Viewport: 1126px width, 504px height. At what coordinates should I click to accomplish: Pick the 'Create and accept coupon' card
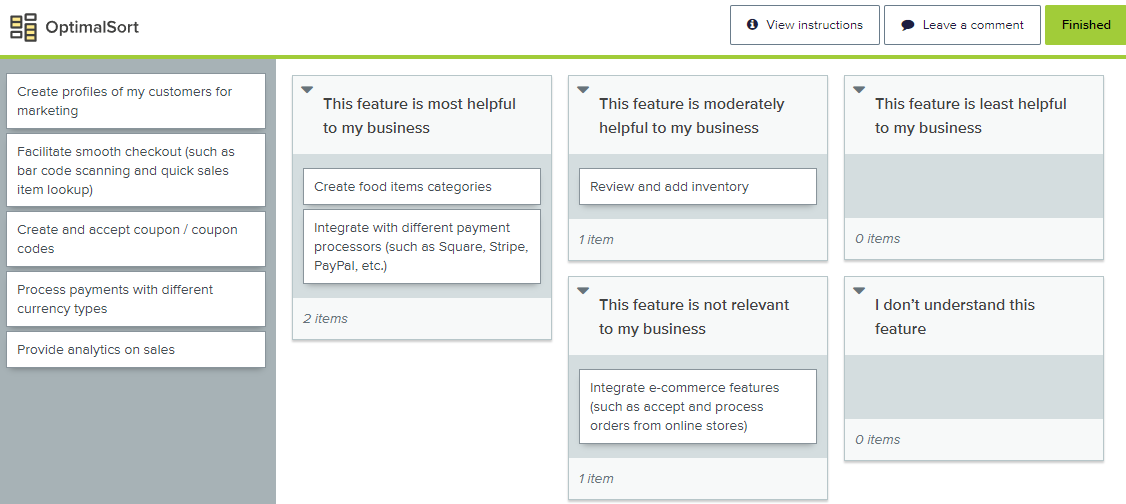pos(136,239)
